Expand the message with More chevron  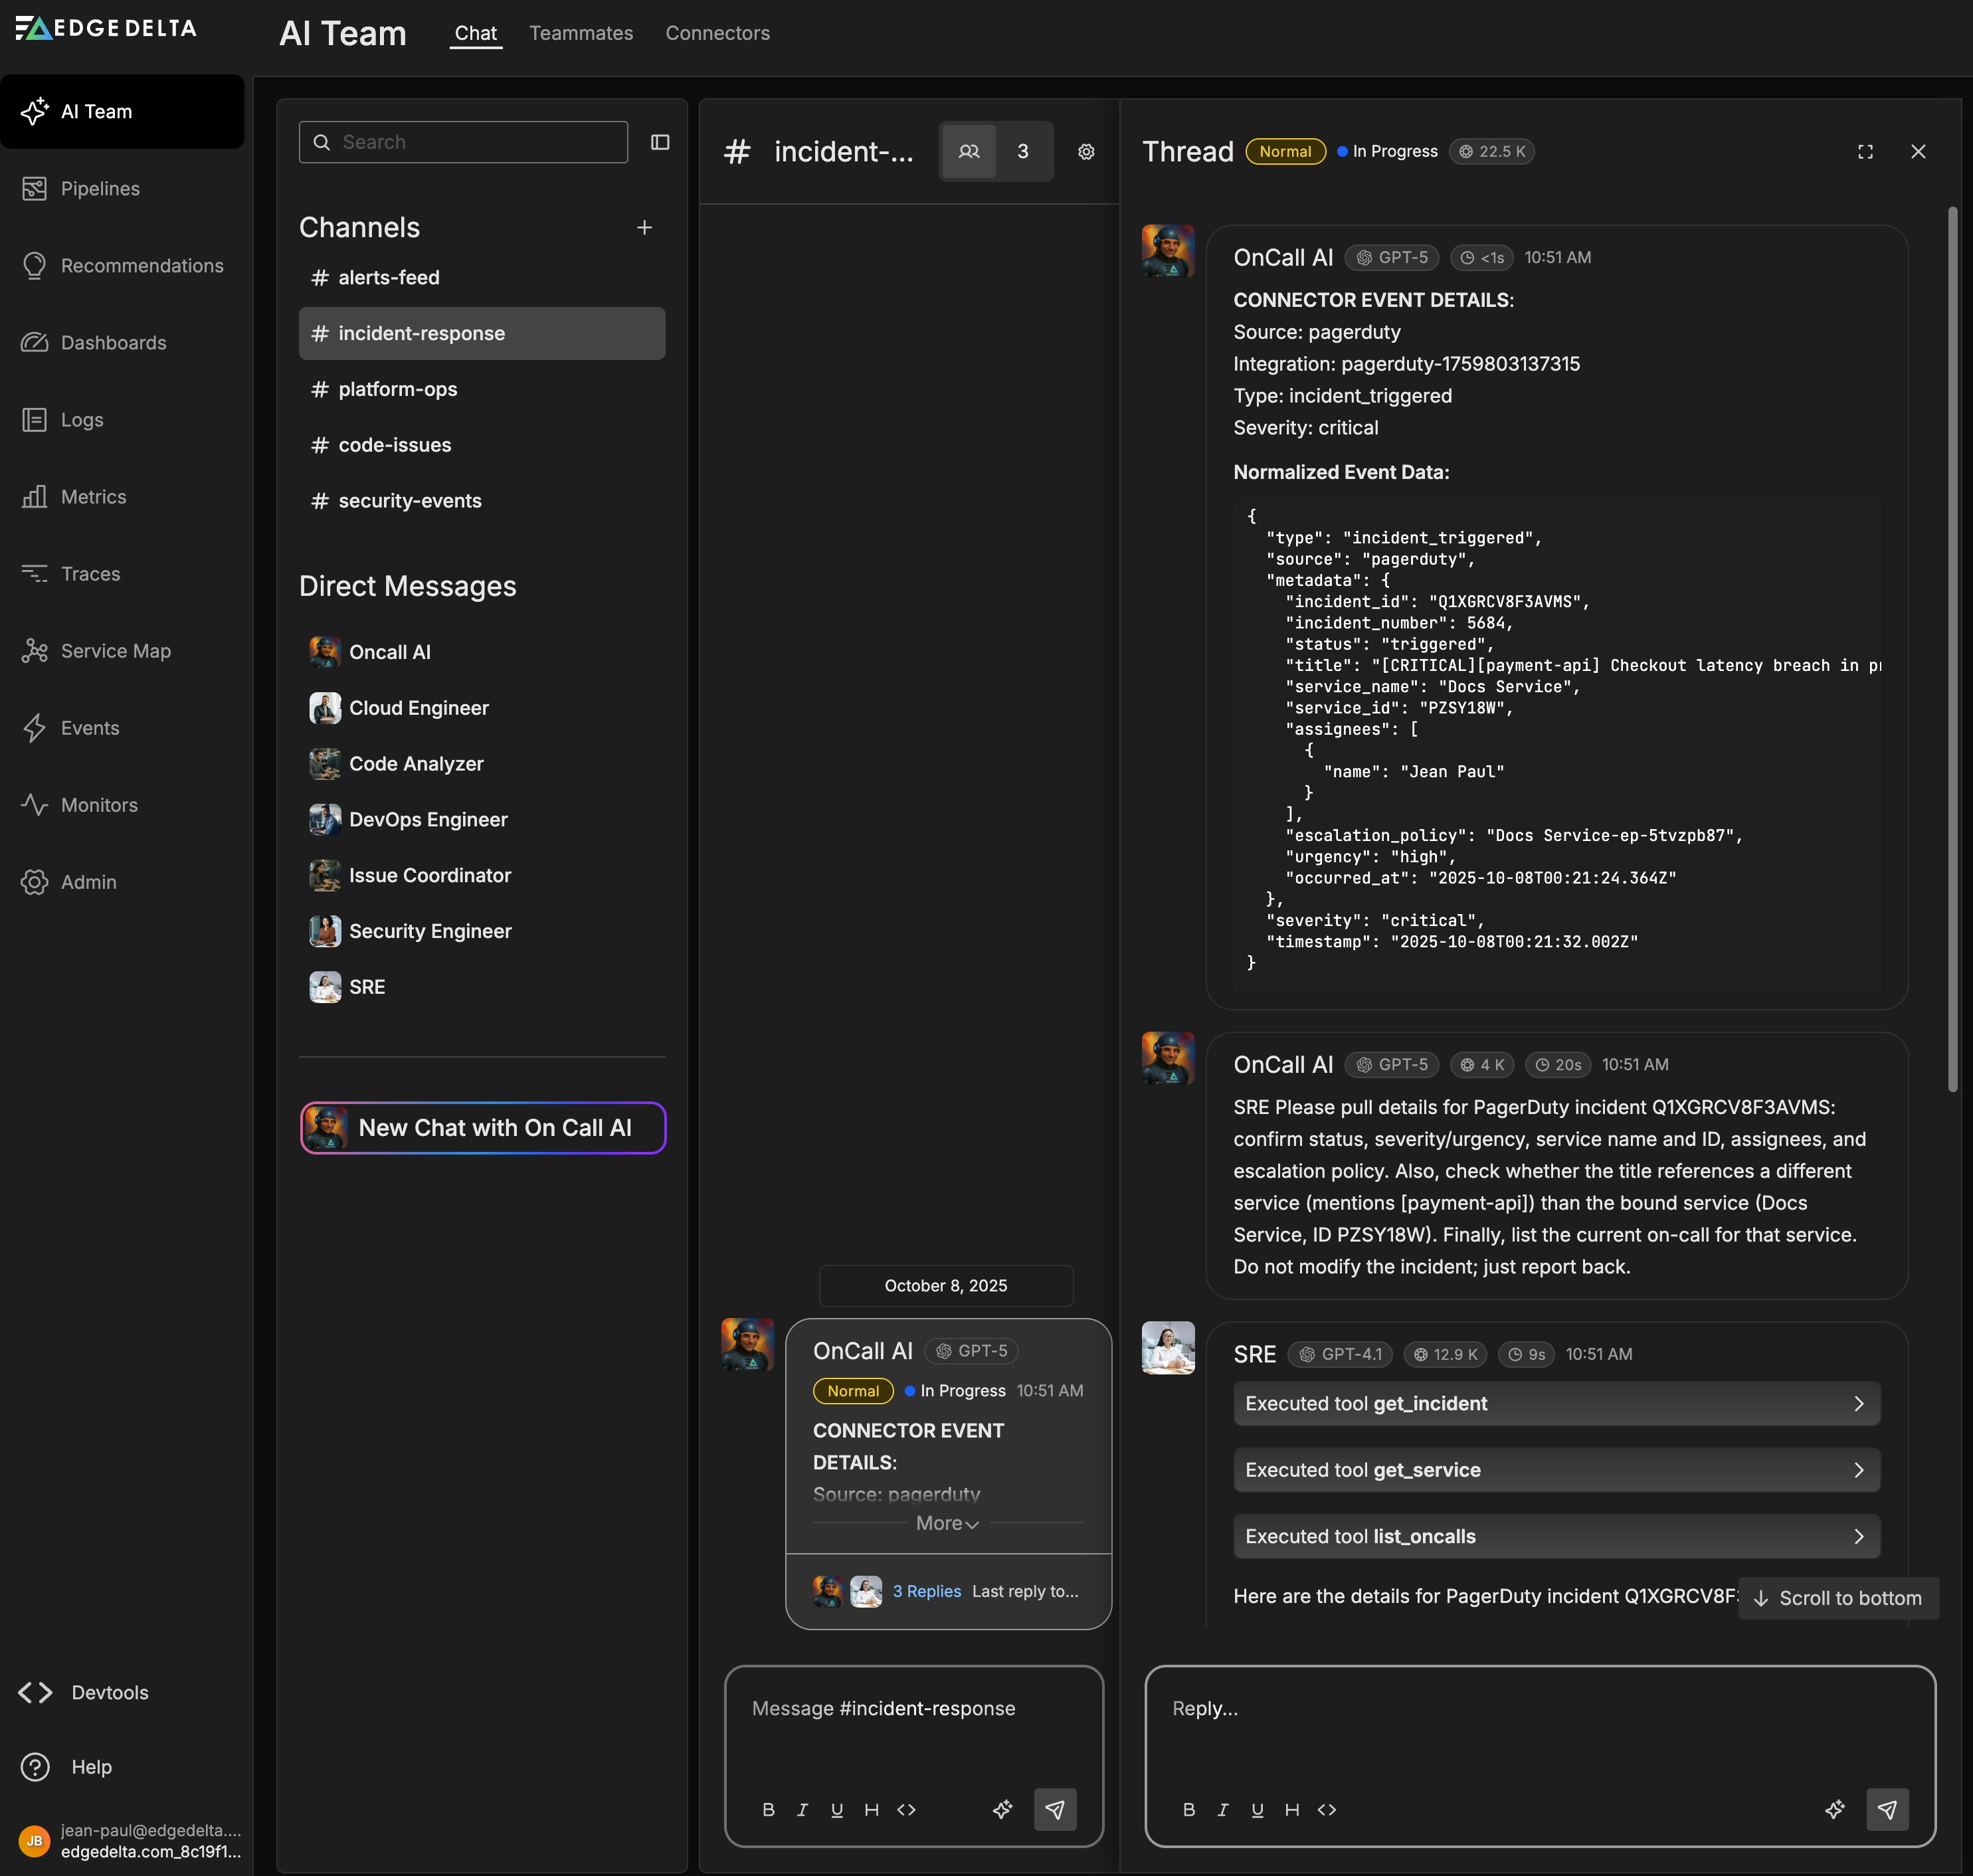tap(947, 1523)
